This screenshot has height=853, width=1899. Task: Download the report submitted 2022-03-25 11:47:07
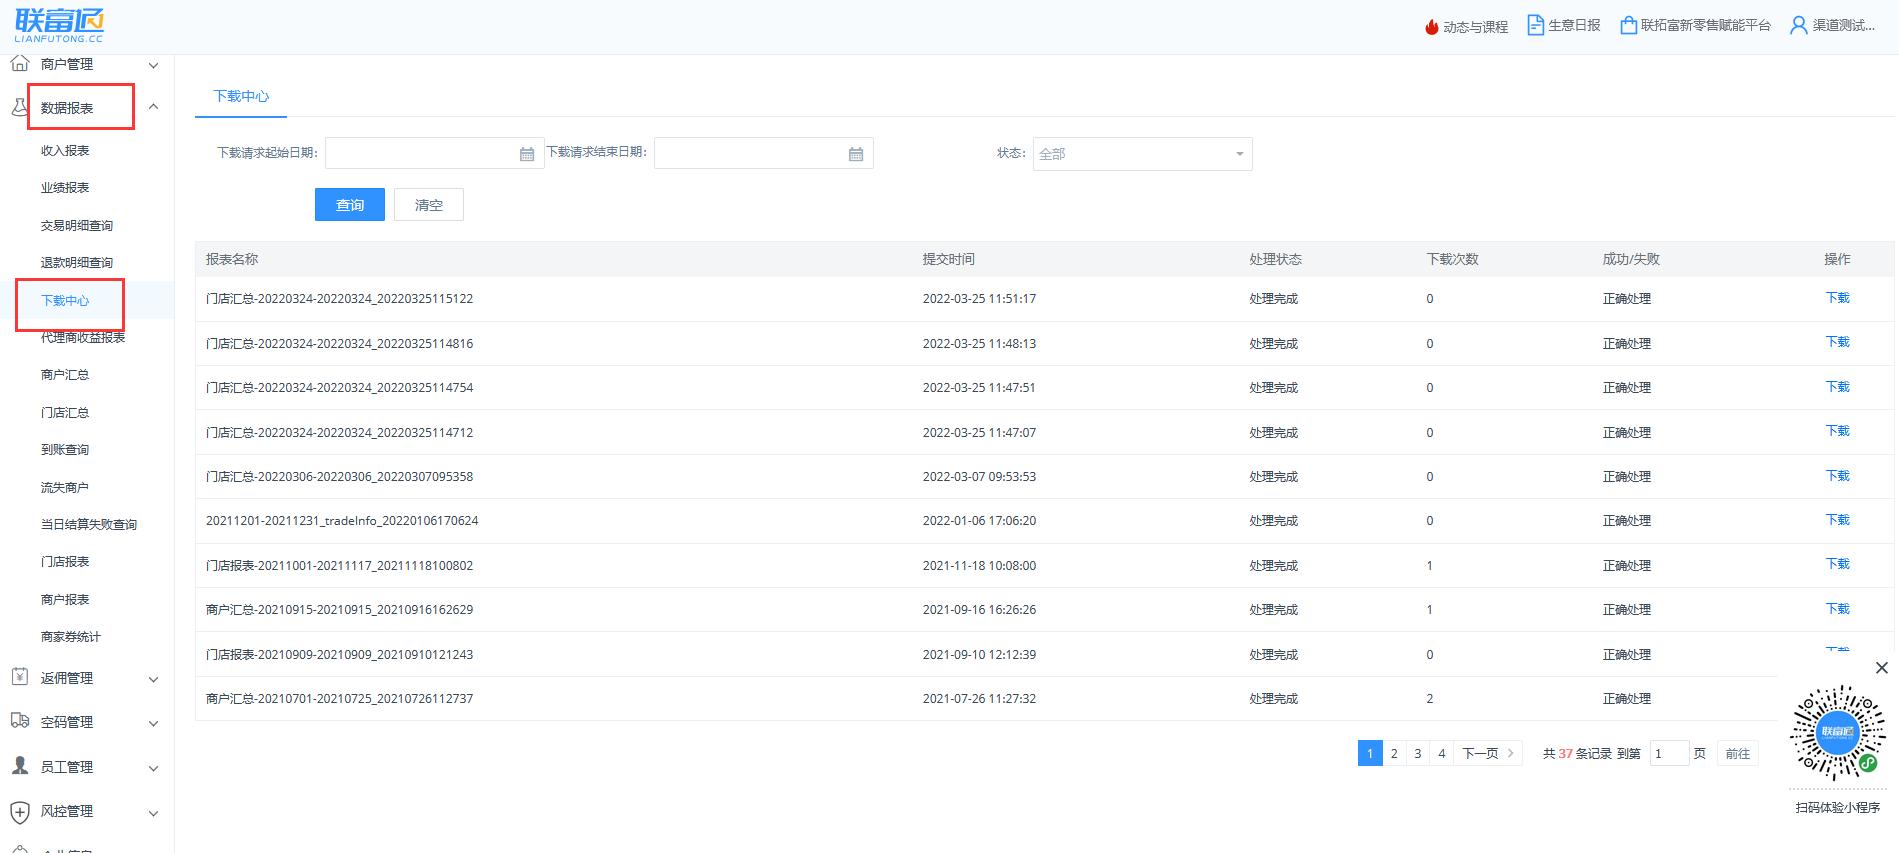point(1838,430)
